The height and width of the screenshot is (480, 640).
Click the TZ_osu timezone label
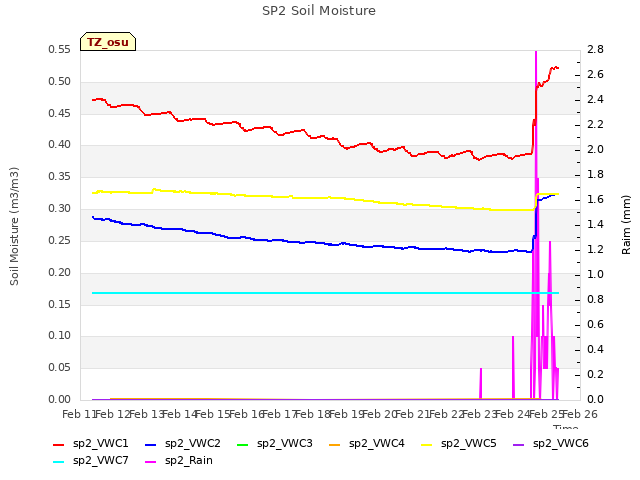(x=108, y=42)
